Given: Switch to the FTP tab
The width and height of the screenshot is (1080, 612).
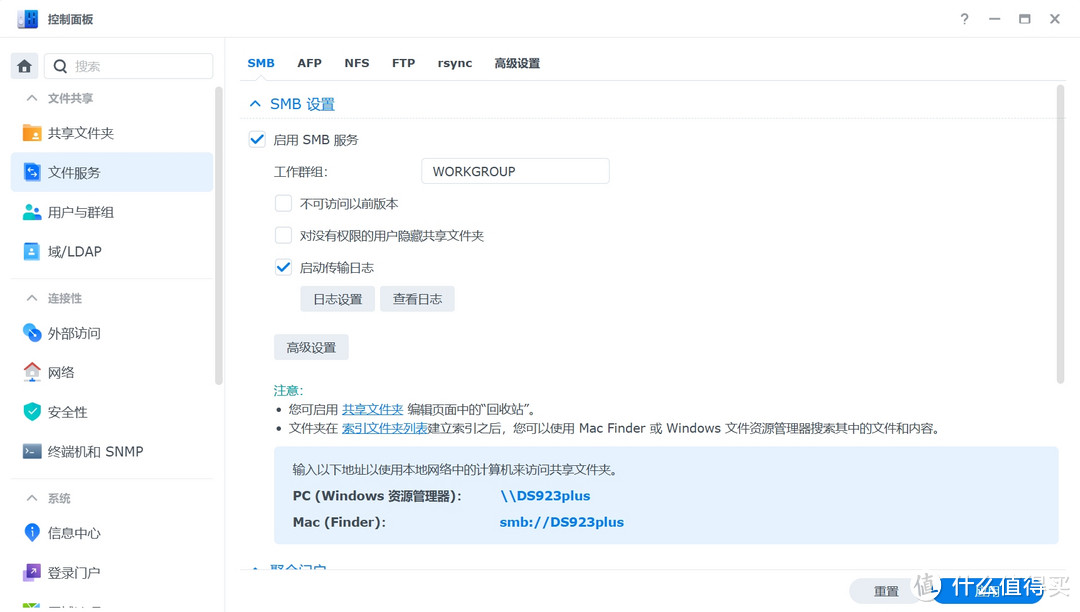Looking at the screenshot, I should (403, 62).
